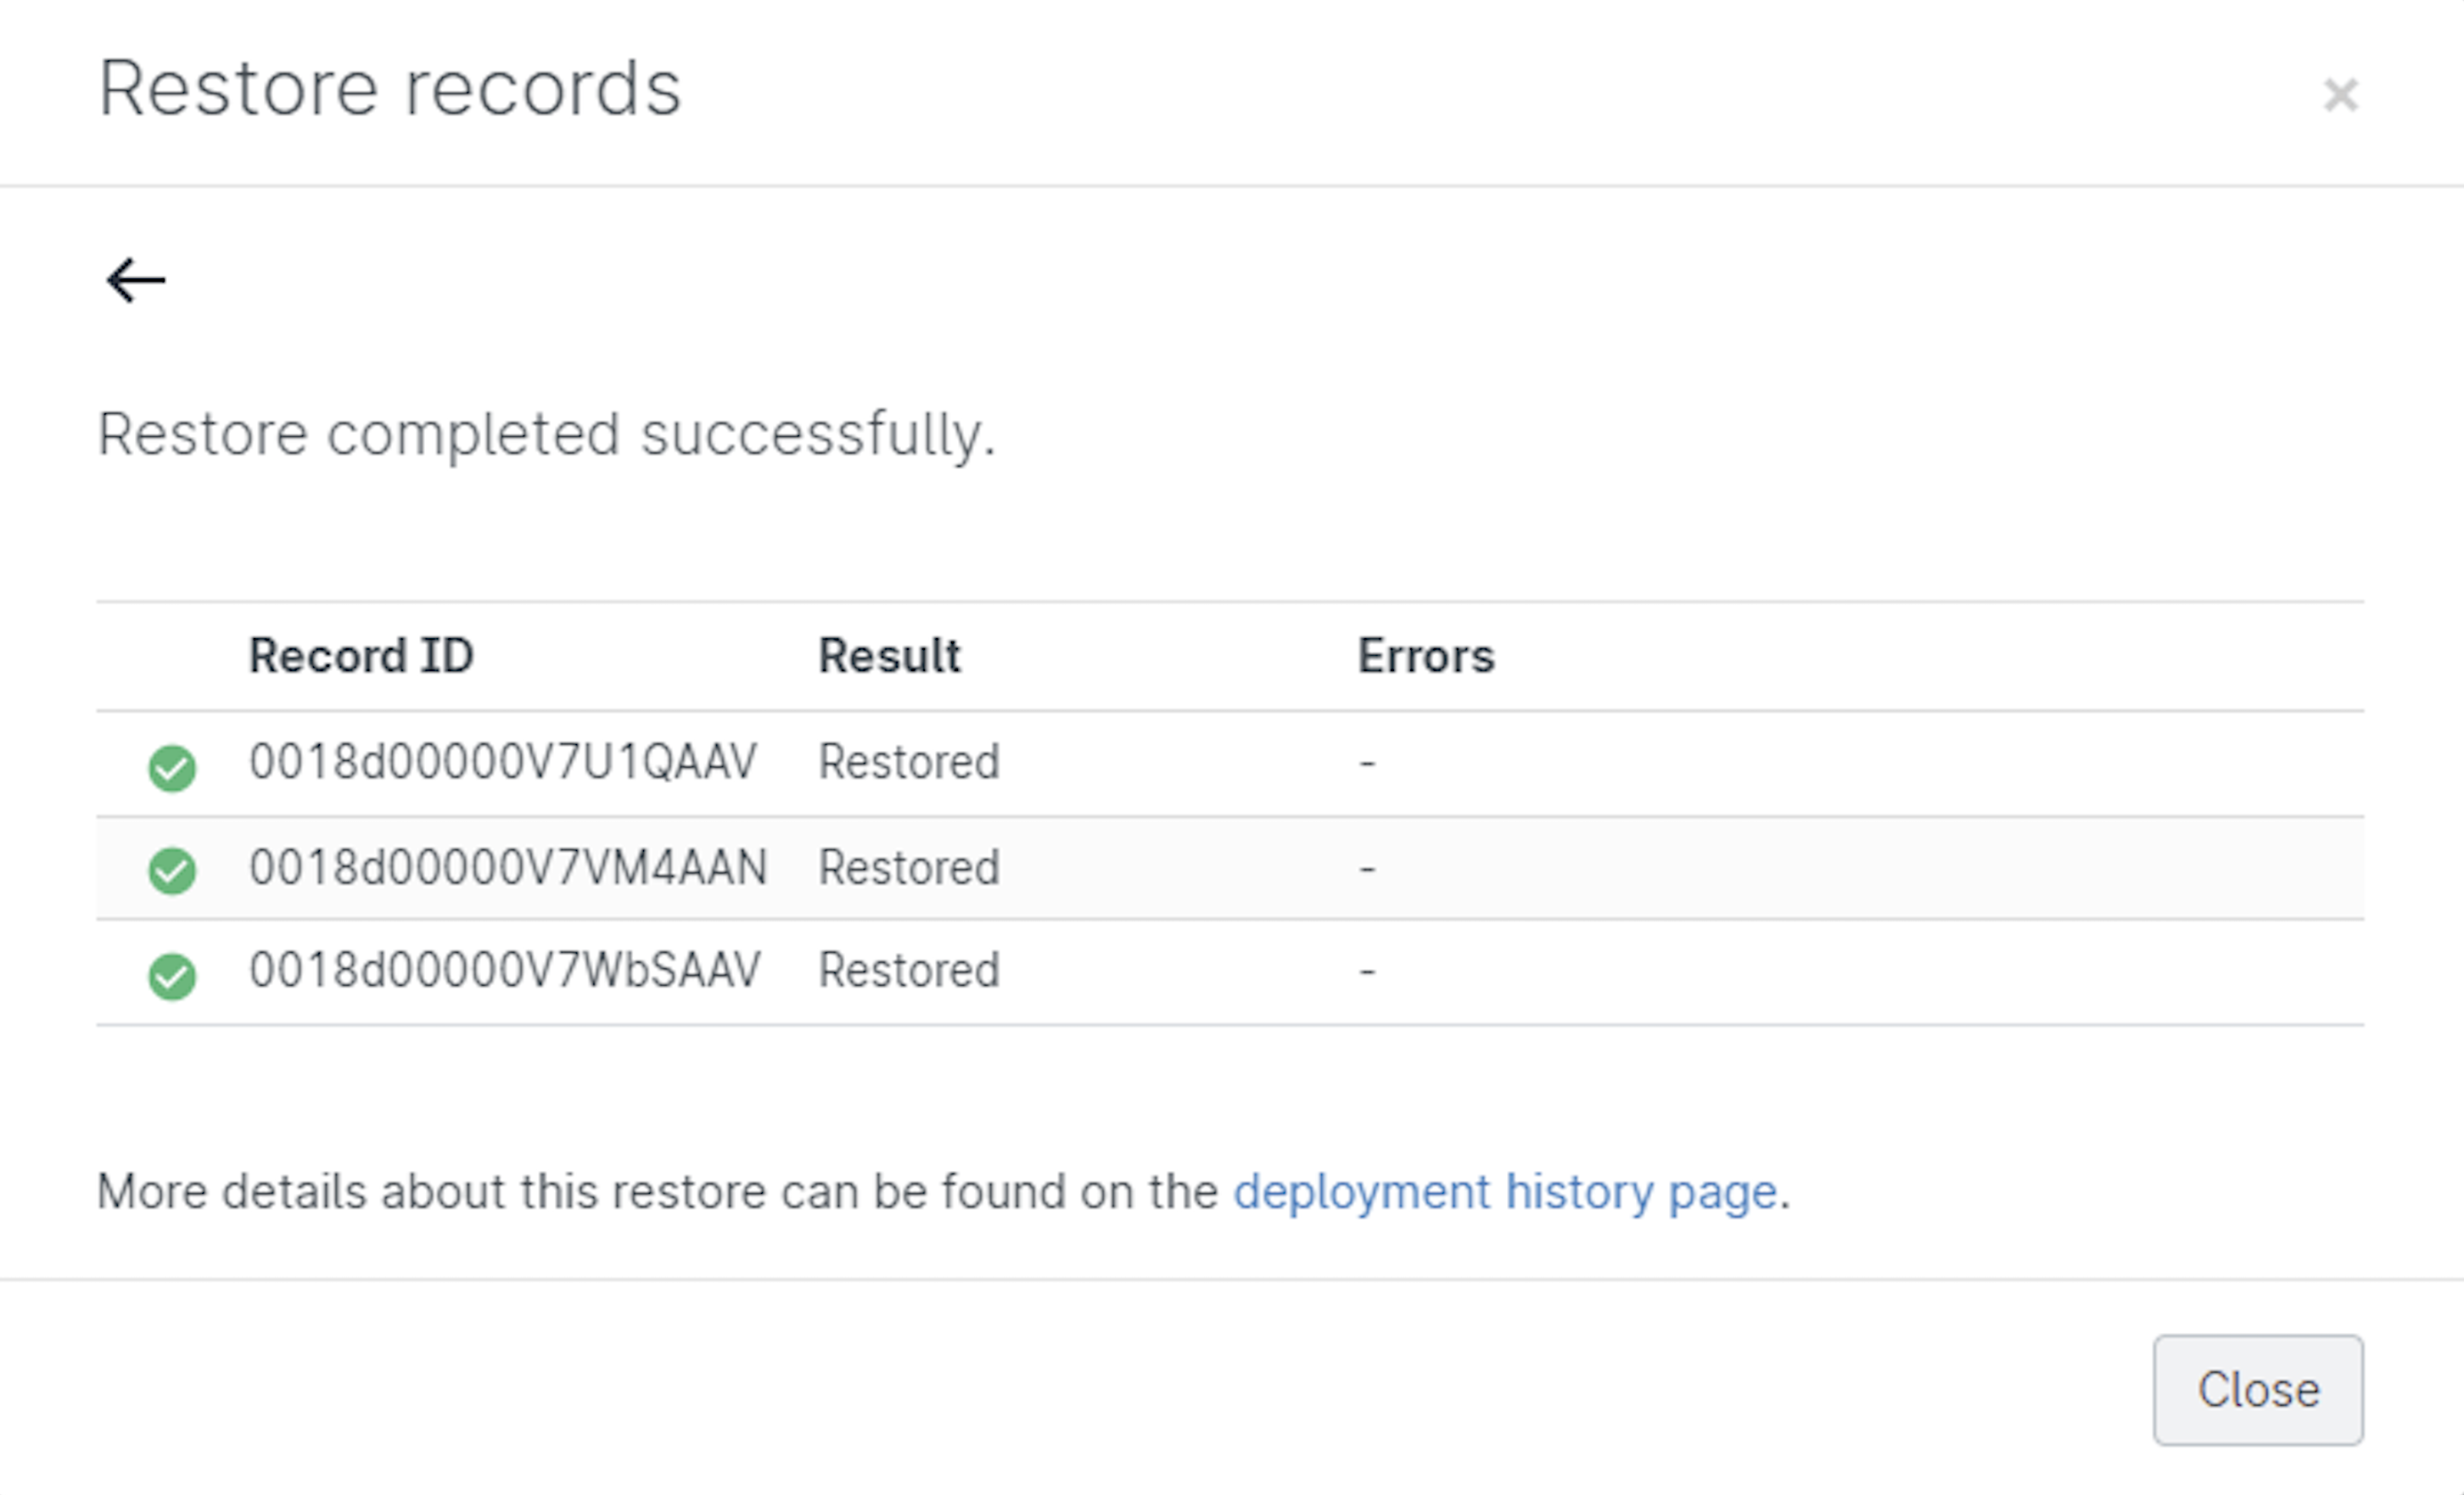The width and height of the screenshot is (2464, 1495).
Task: Click Restored result in third row
Action: coord(909,970)
